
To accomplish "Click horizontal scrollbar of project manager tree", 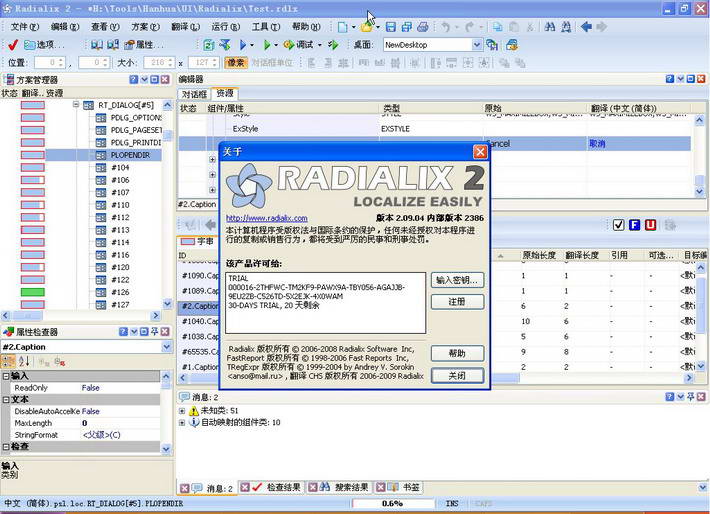I will point(81,315).
